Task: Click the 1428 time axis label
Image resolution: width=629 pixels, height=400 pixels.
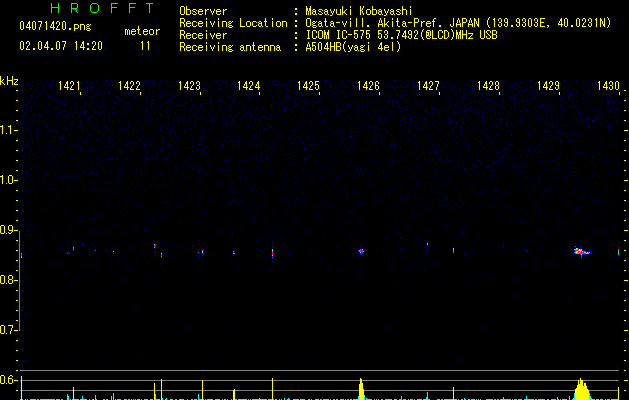Action: tap(488, 86)
